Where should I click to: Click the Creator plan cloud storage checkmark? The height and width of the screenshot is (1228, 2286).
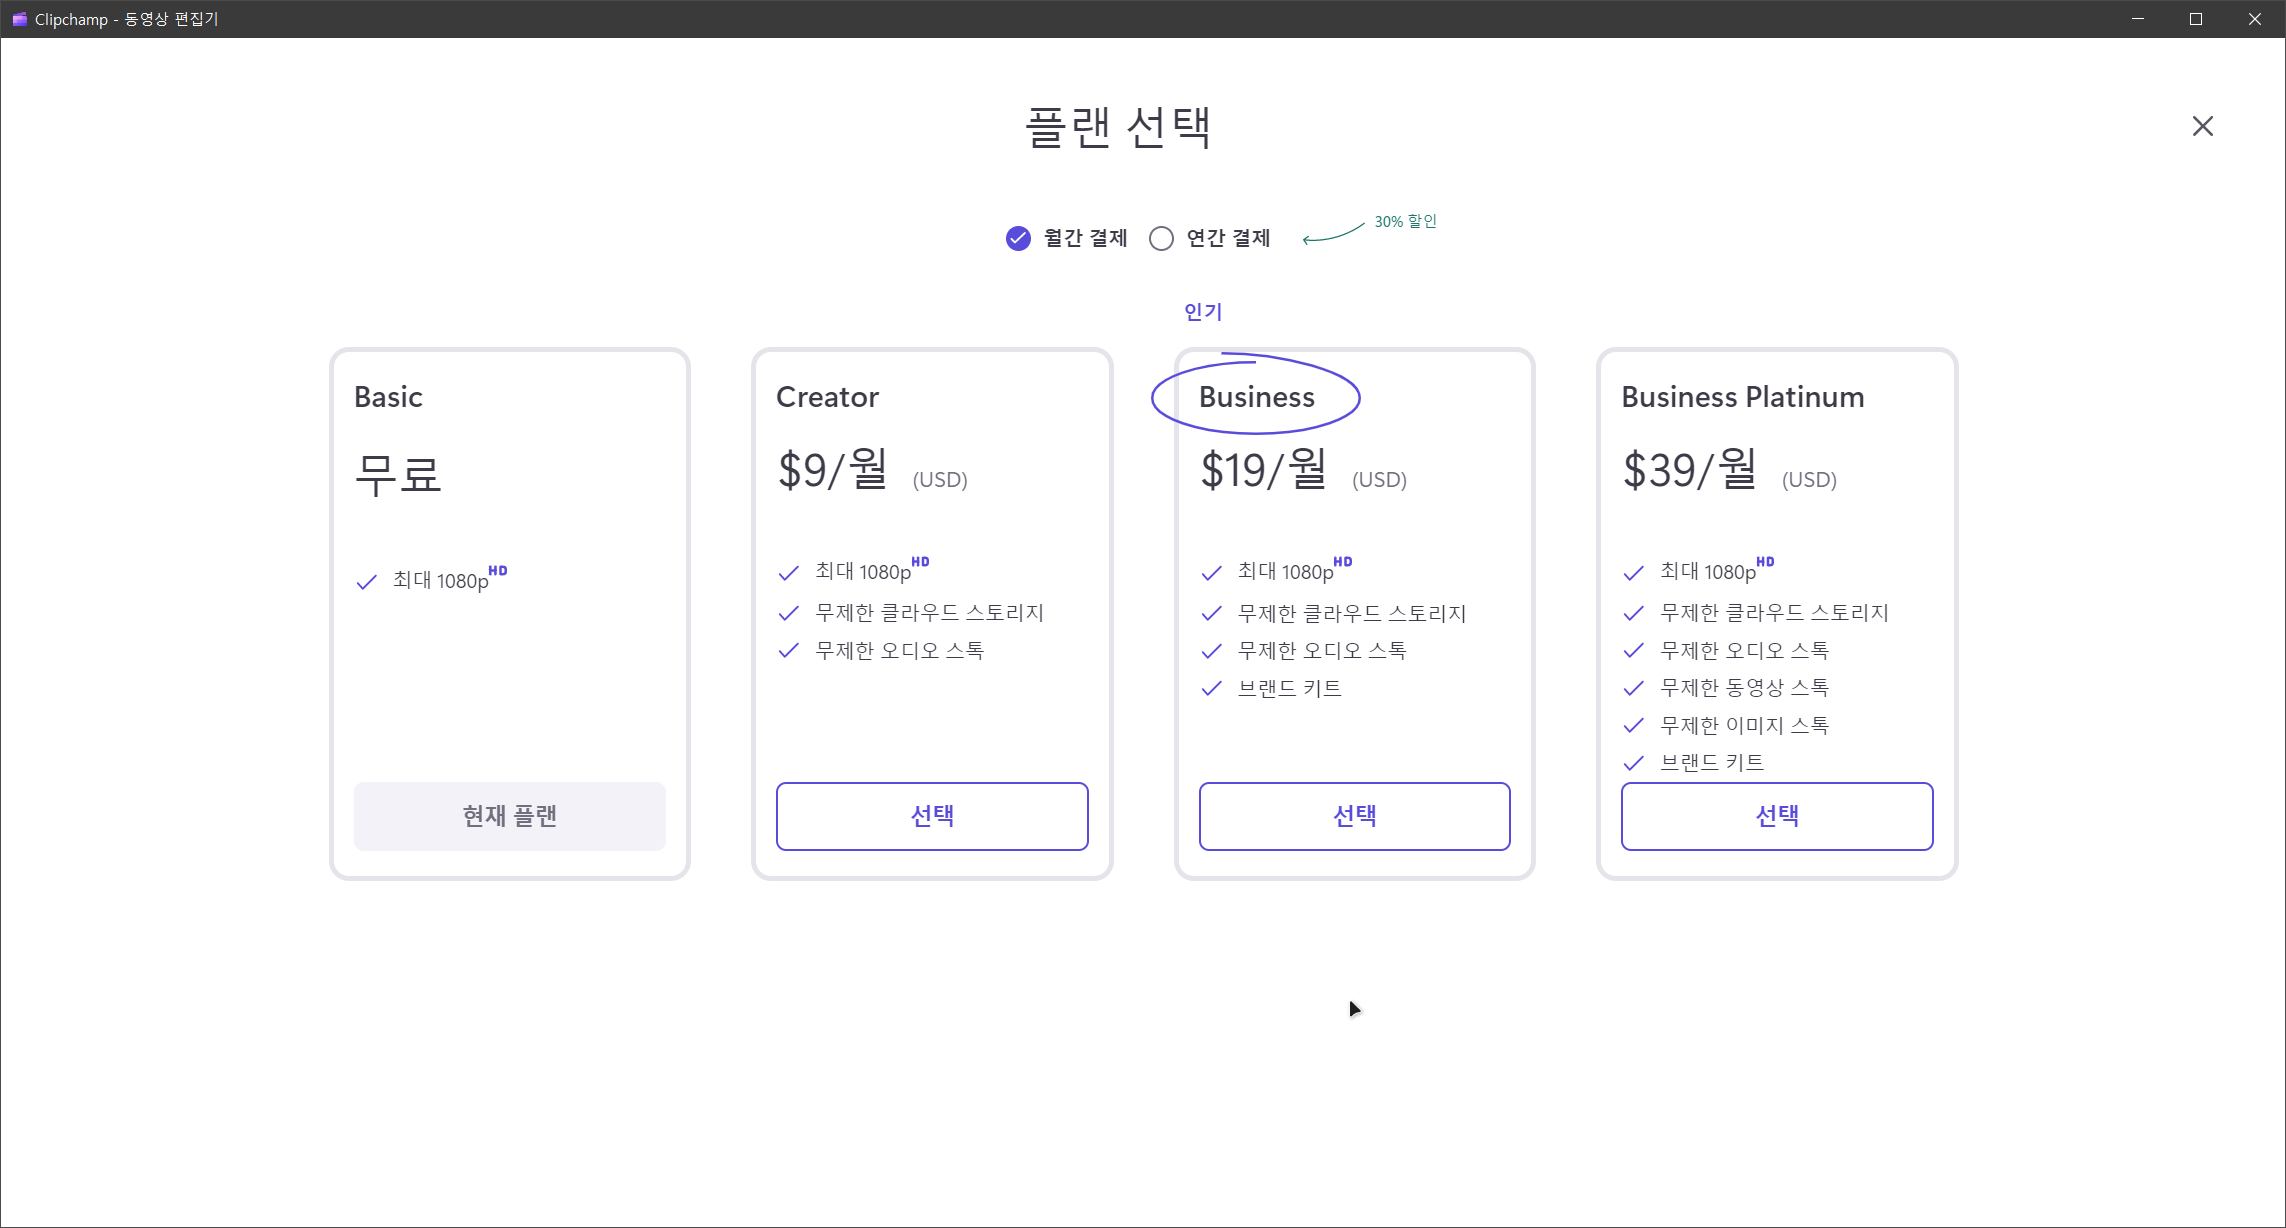789,613
